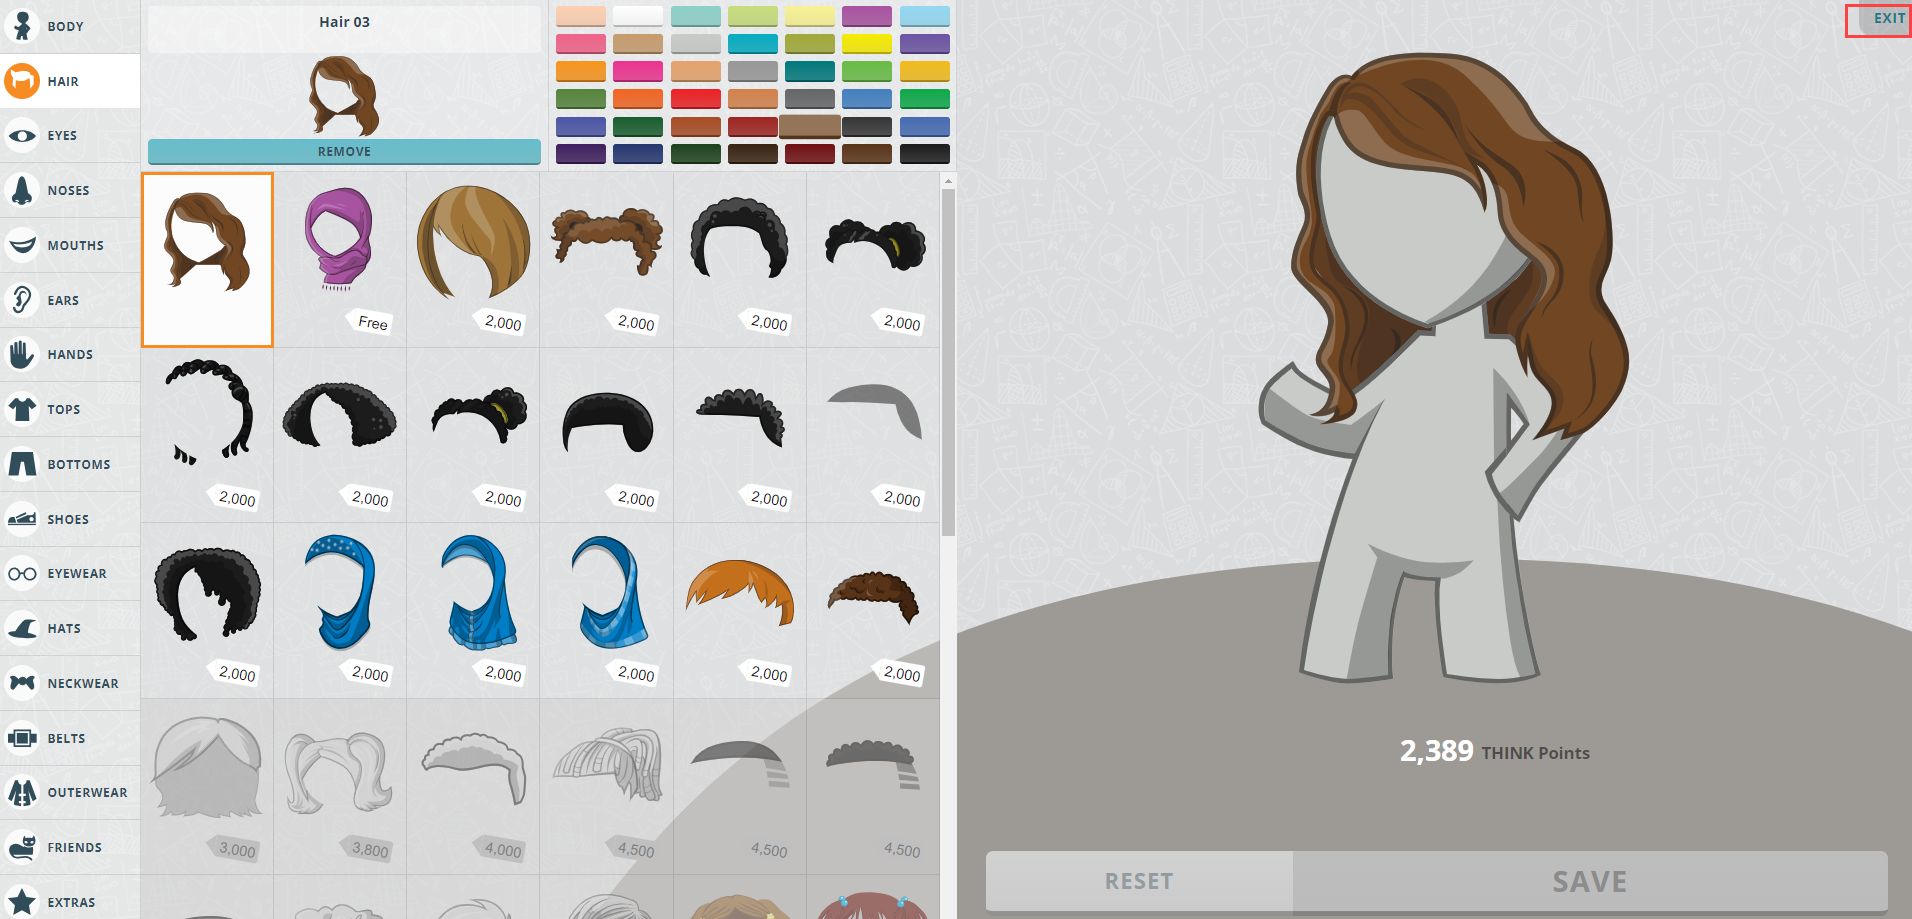This screenshot has width=1912, height=919.
Task: Select the black beaded braids hair thumbnail
Action: (207, 435)
